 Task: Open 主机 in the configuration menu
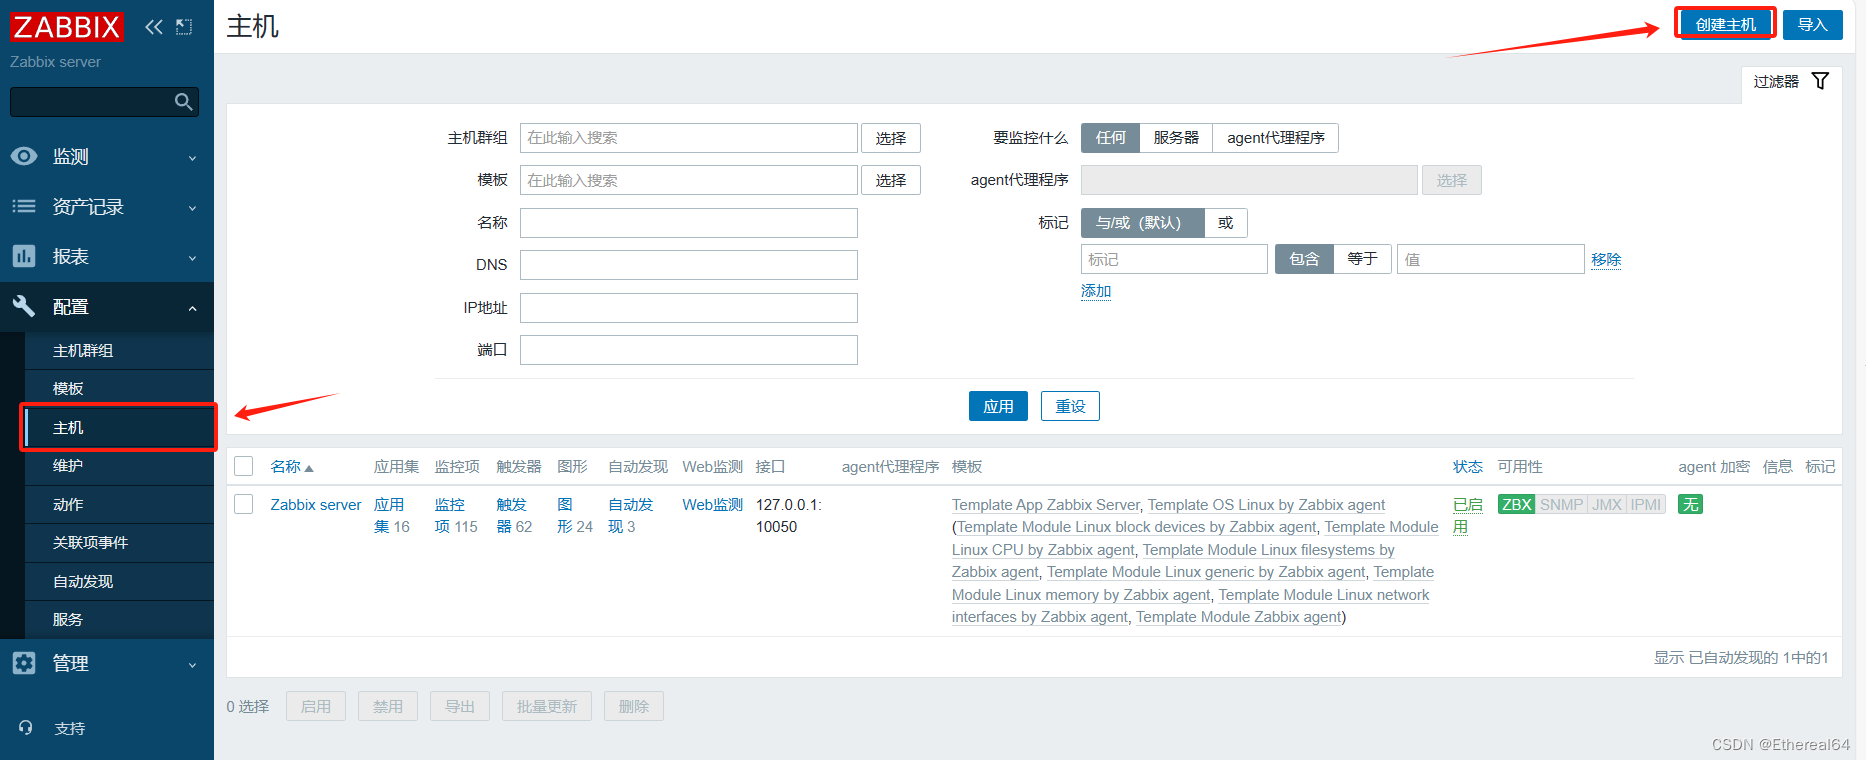pyautogui.click(x=119, y=428)
